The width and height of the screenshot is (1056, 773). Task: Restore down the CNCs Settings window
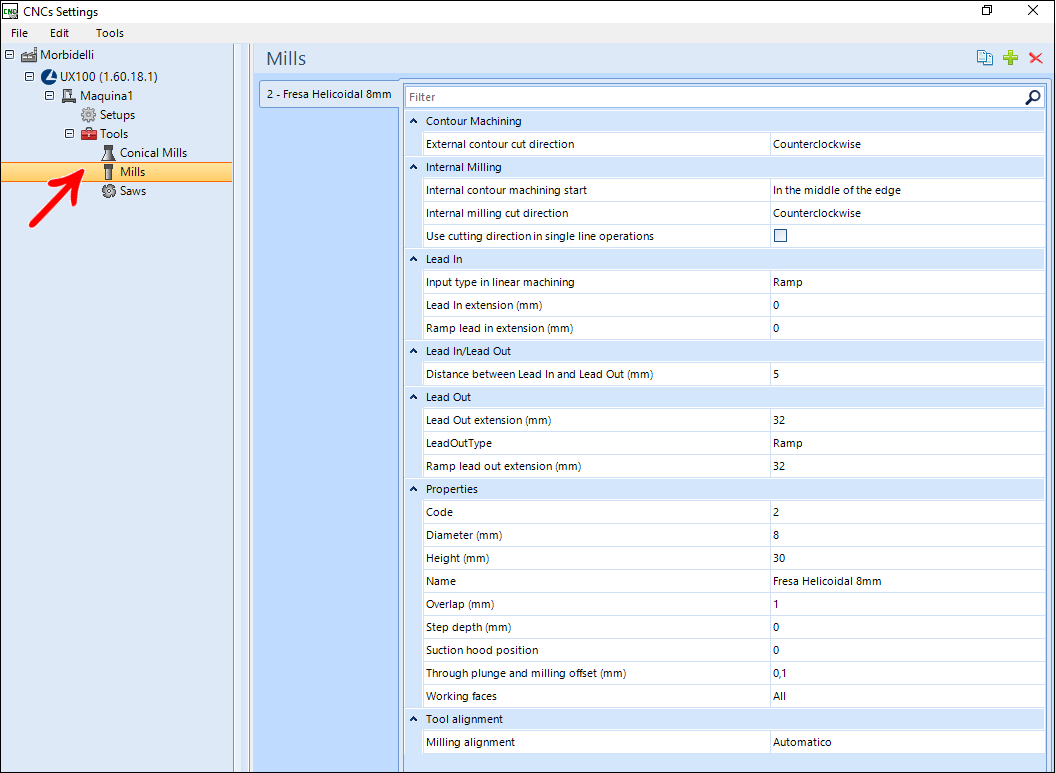[x=987, y=11]
